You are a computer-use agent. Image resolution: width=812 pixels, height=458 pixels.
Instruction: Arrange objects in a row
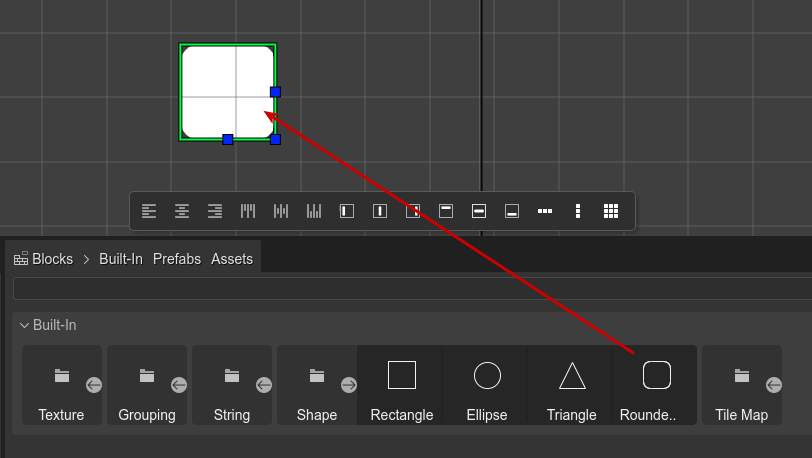(545, 211)
